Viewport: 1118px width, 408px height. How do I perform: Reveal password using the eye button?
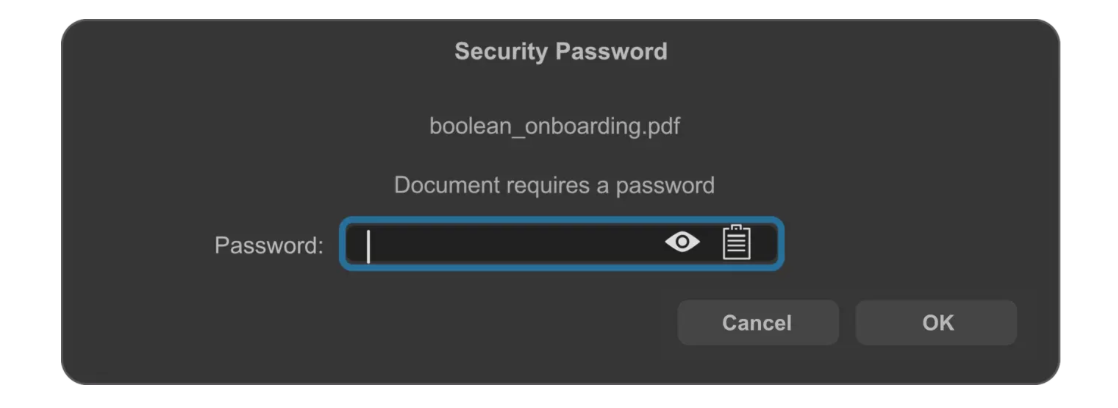pos(683,243)
